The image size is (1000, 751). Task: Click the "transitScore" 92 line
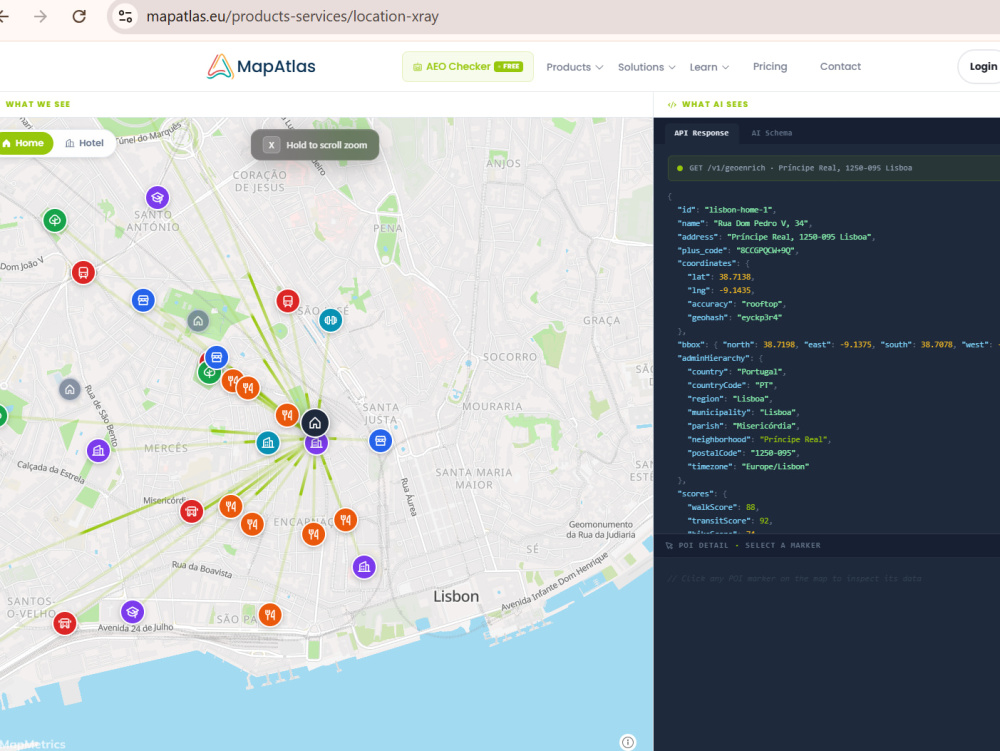coord(730,521)
